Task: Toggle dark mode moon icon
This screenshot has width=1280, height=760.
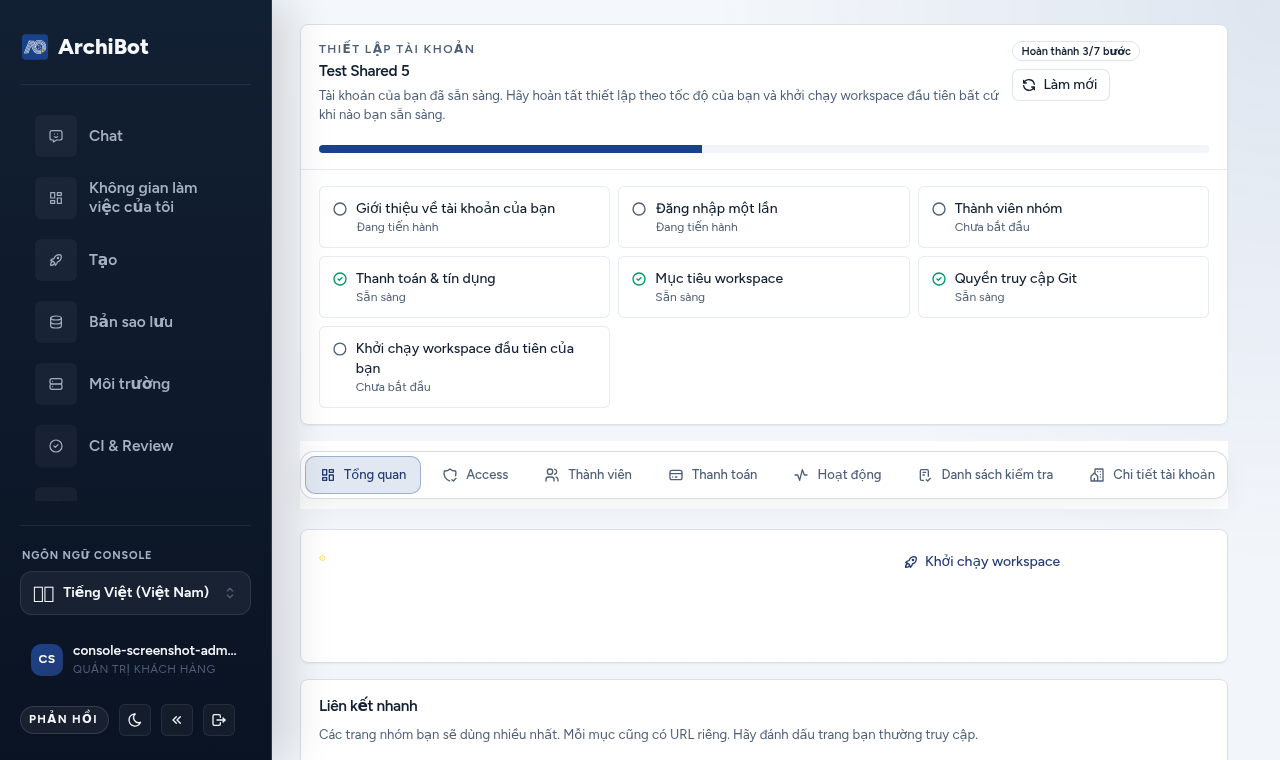Action: [x=135, y=720]
